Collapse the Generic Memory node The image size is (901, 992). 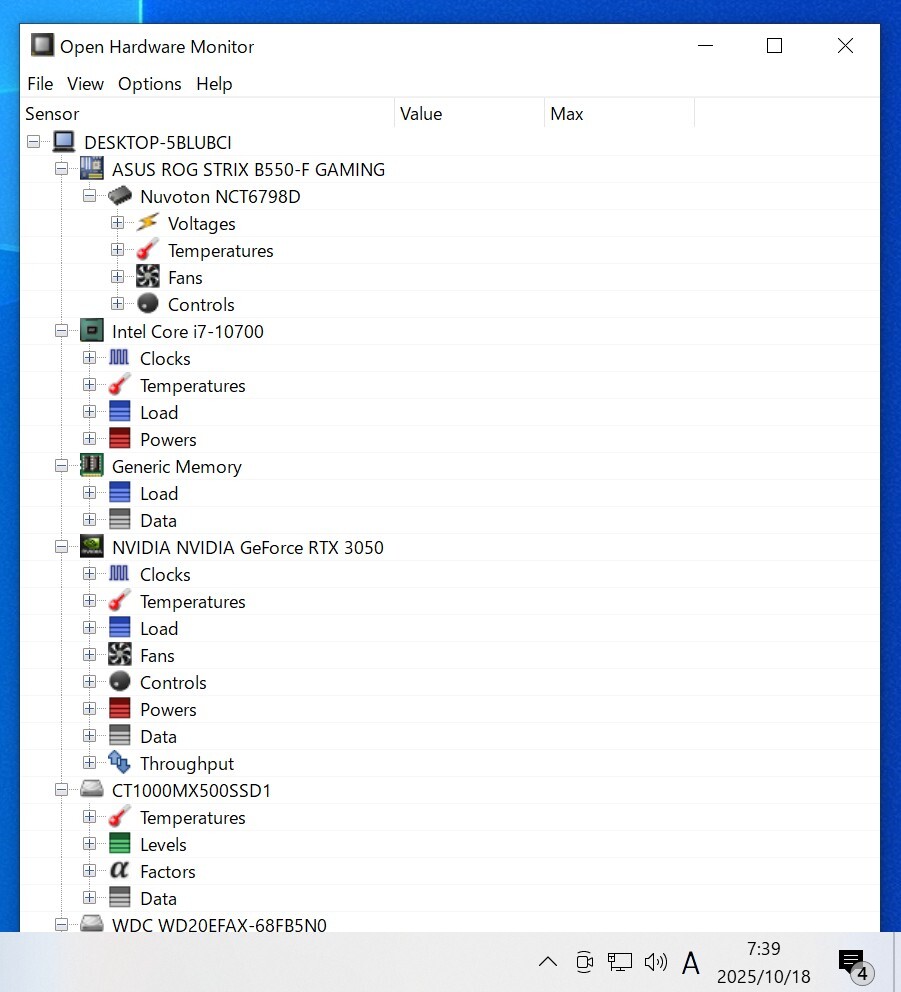[x=61, y=466]
